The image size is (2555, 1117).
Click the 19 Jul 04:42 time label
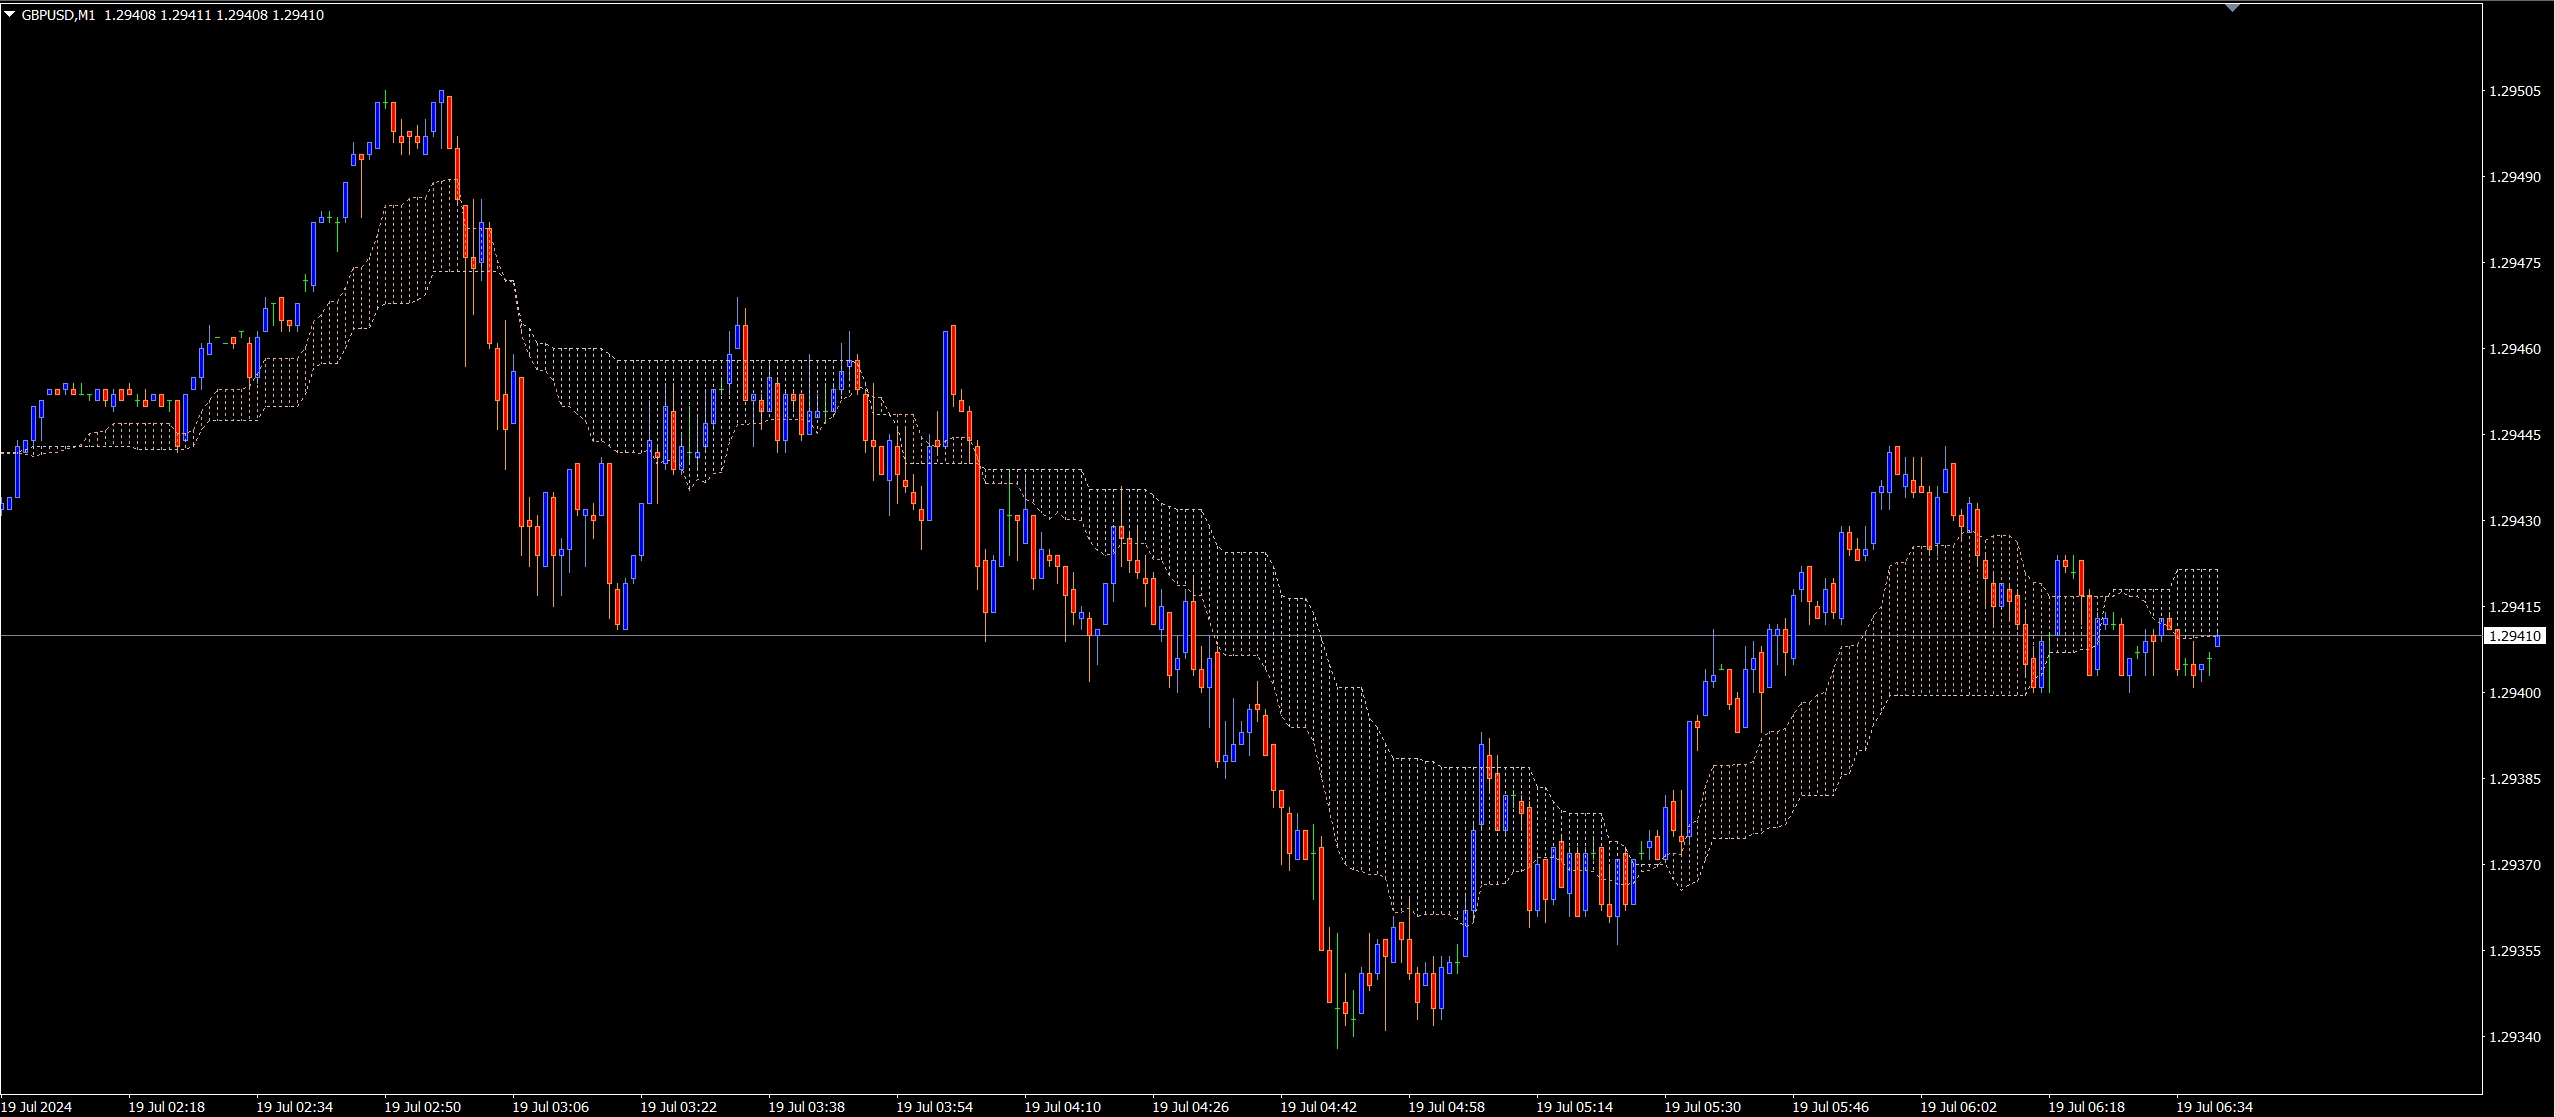point(1318,1107)
